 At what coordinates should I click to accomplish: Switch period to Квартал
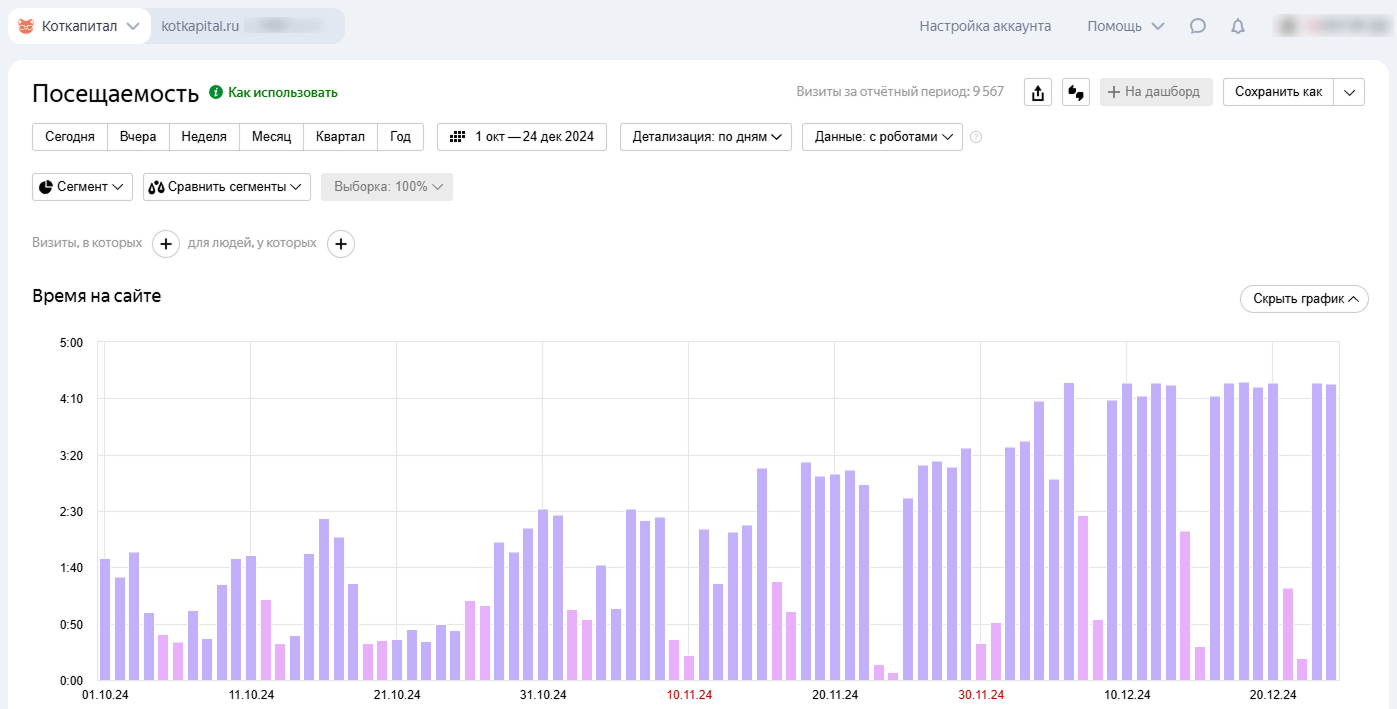340,137
